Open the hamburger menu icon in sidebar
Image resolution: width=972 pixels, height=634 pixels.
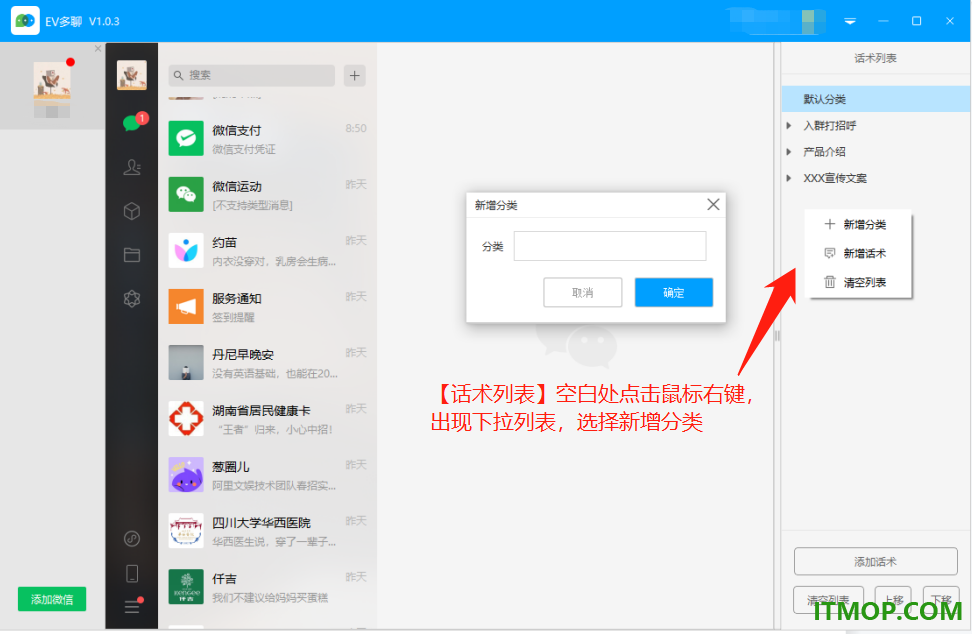click(x=132, y=607)
